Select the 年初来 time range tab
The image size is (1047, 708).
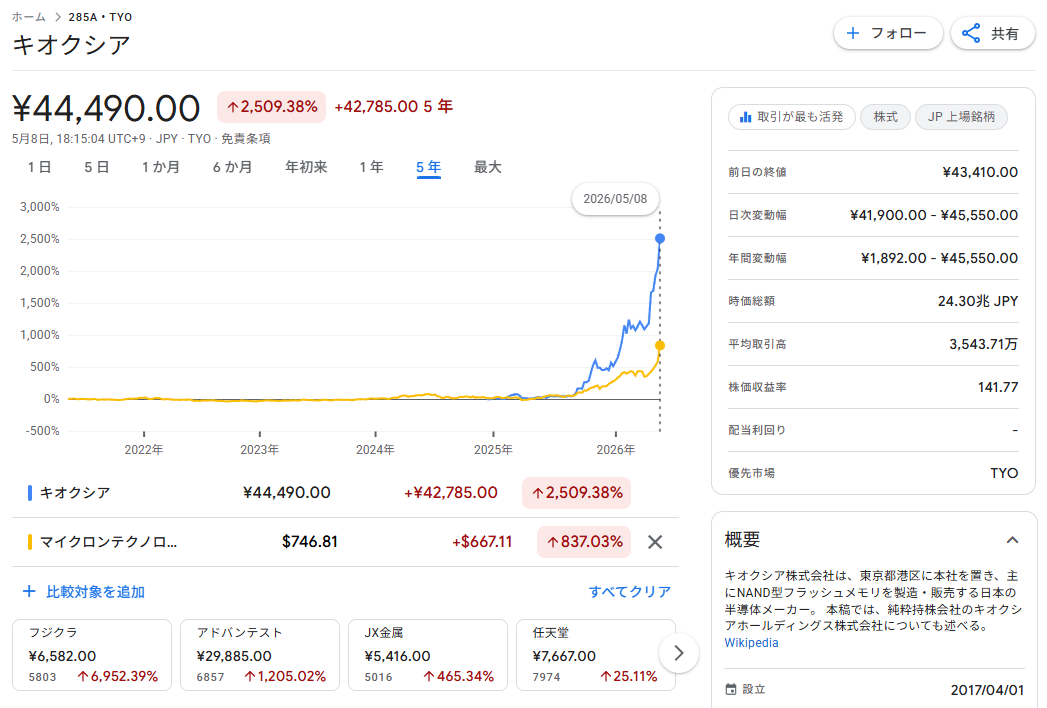(306, 168)
